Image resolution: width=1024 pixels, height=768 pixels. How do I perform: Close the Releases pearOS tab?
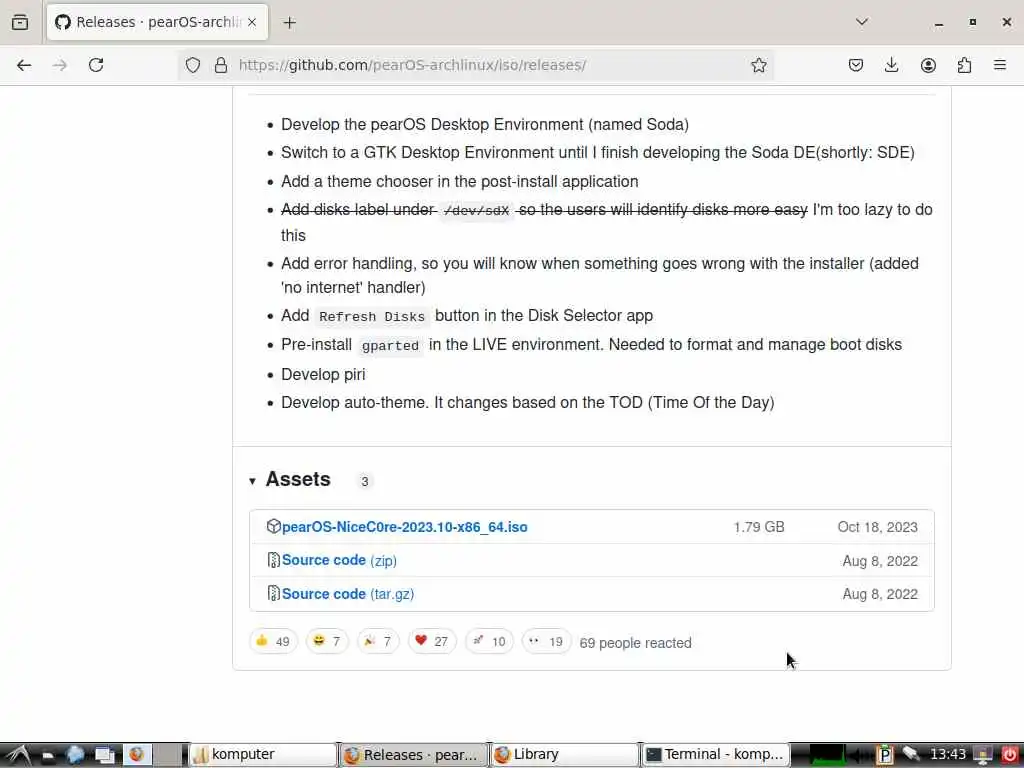(x=252, y=22)
